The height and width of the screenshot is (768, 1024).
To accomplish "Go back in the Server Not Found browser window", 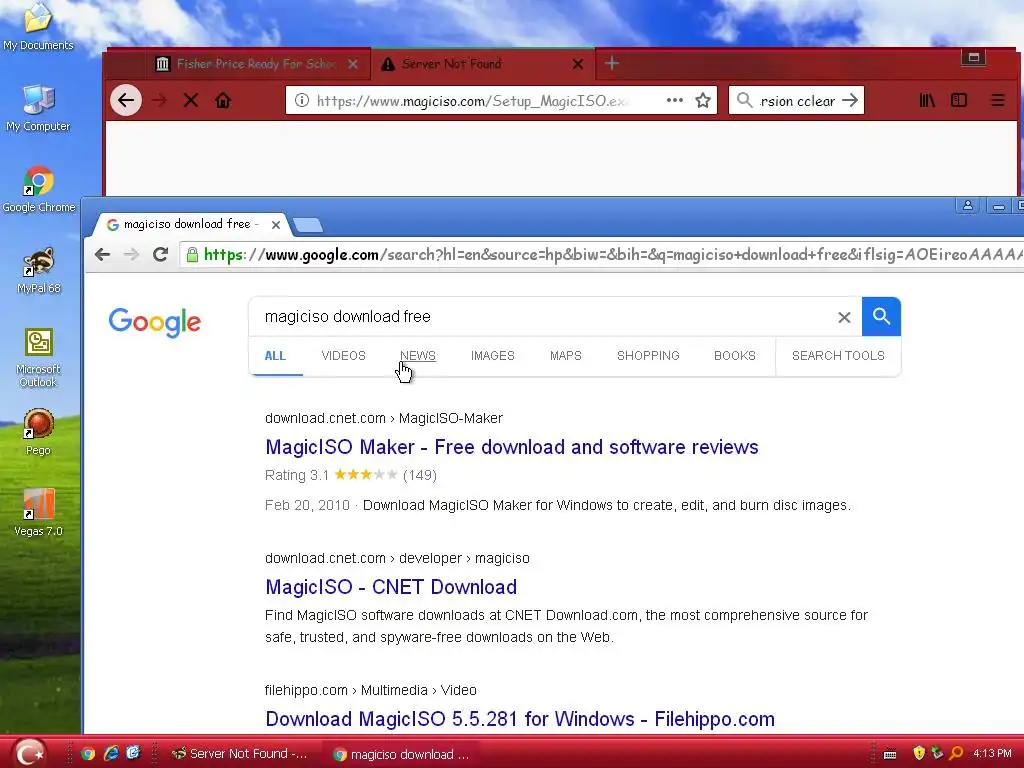I will click(125, 101).
